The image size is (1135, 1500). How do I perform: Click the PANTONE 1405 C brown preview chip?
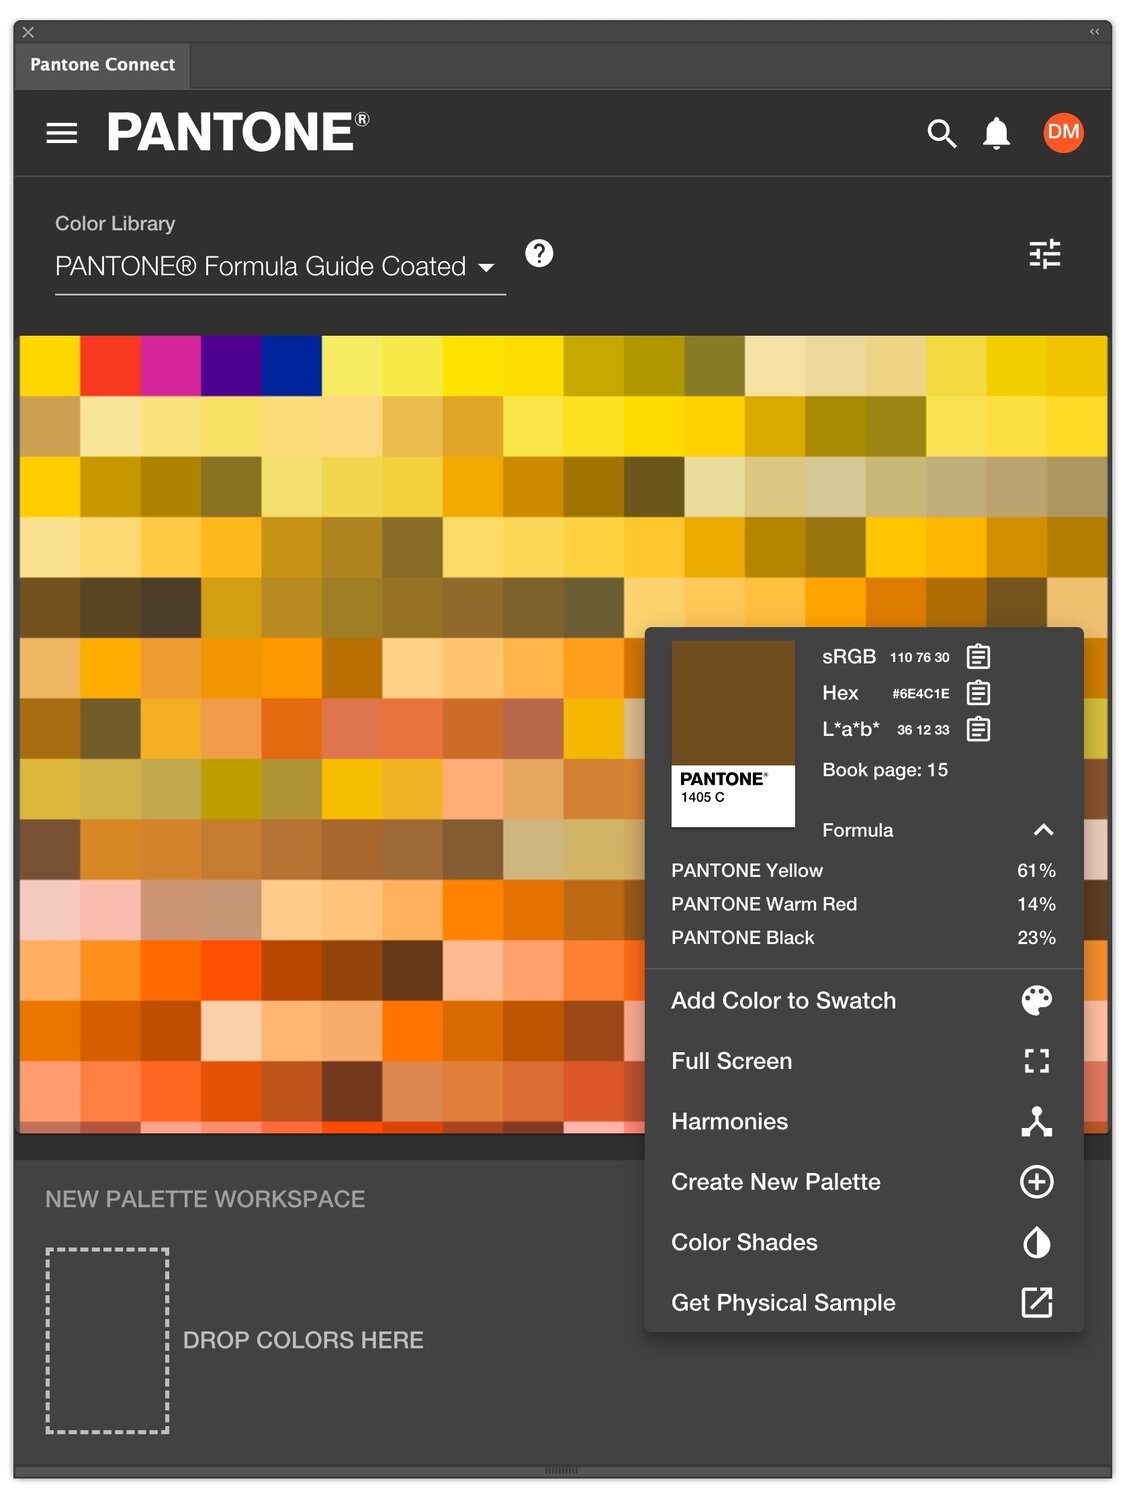[x=733, y=734]
